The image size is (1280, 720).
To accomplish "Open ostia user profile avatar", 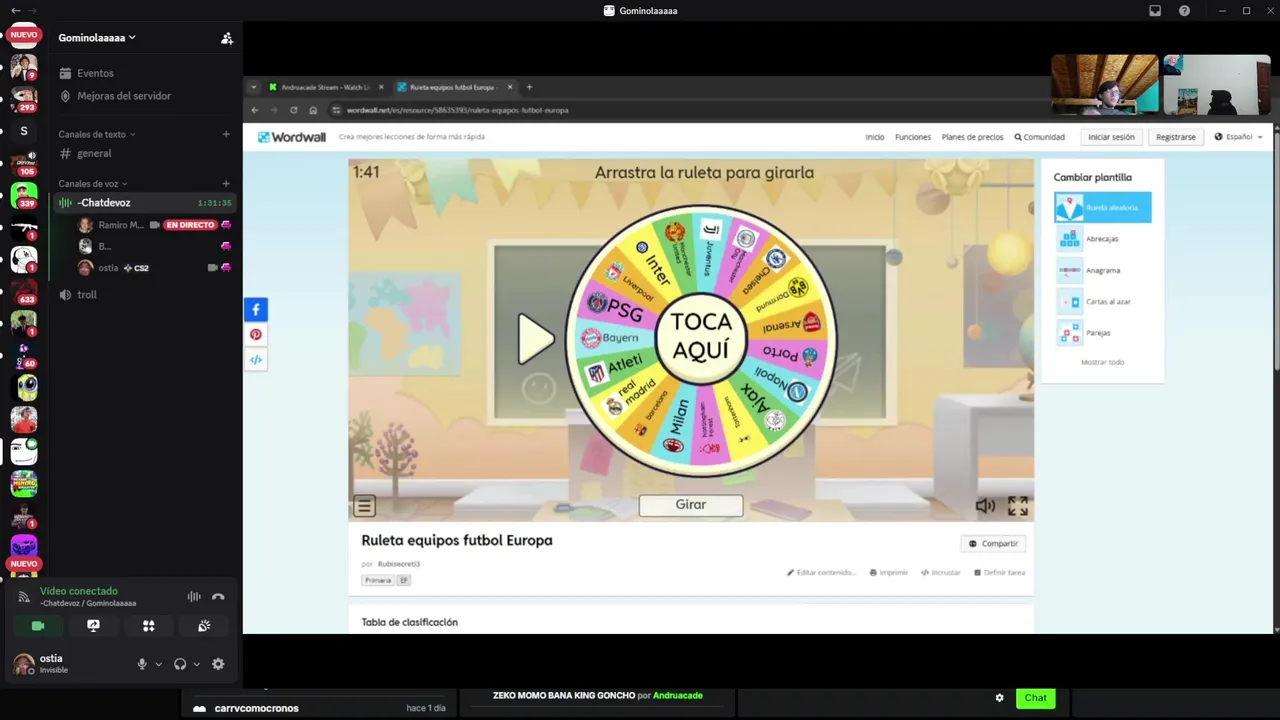I will point(24,664).
